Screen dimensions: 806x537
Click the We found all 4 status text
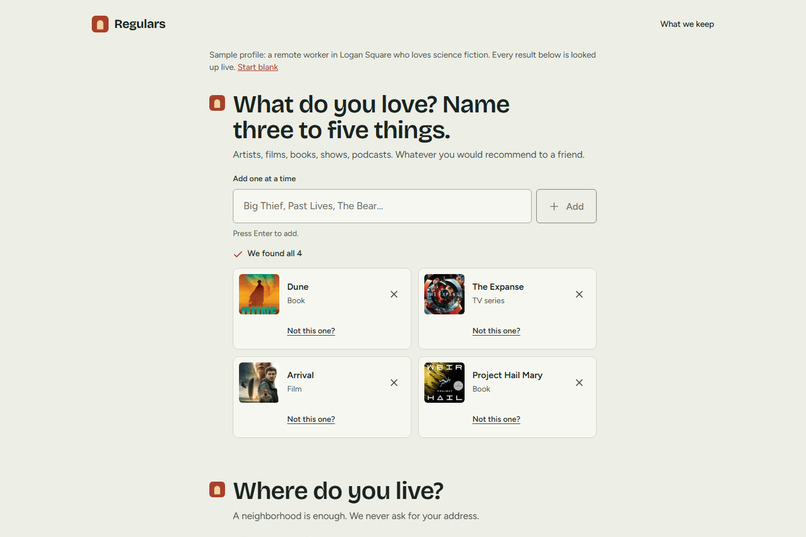(x=274, y=253)
